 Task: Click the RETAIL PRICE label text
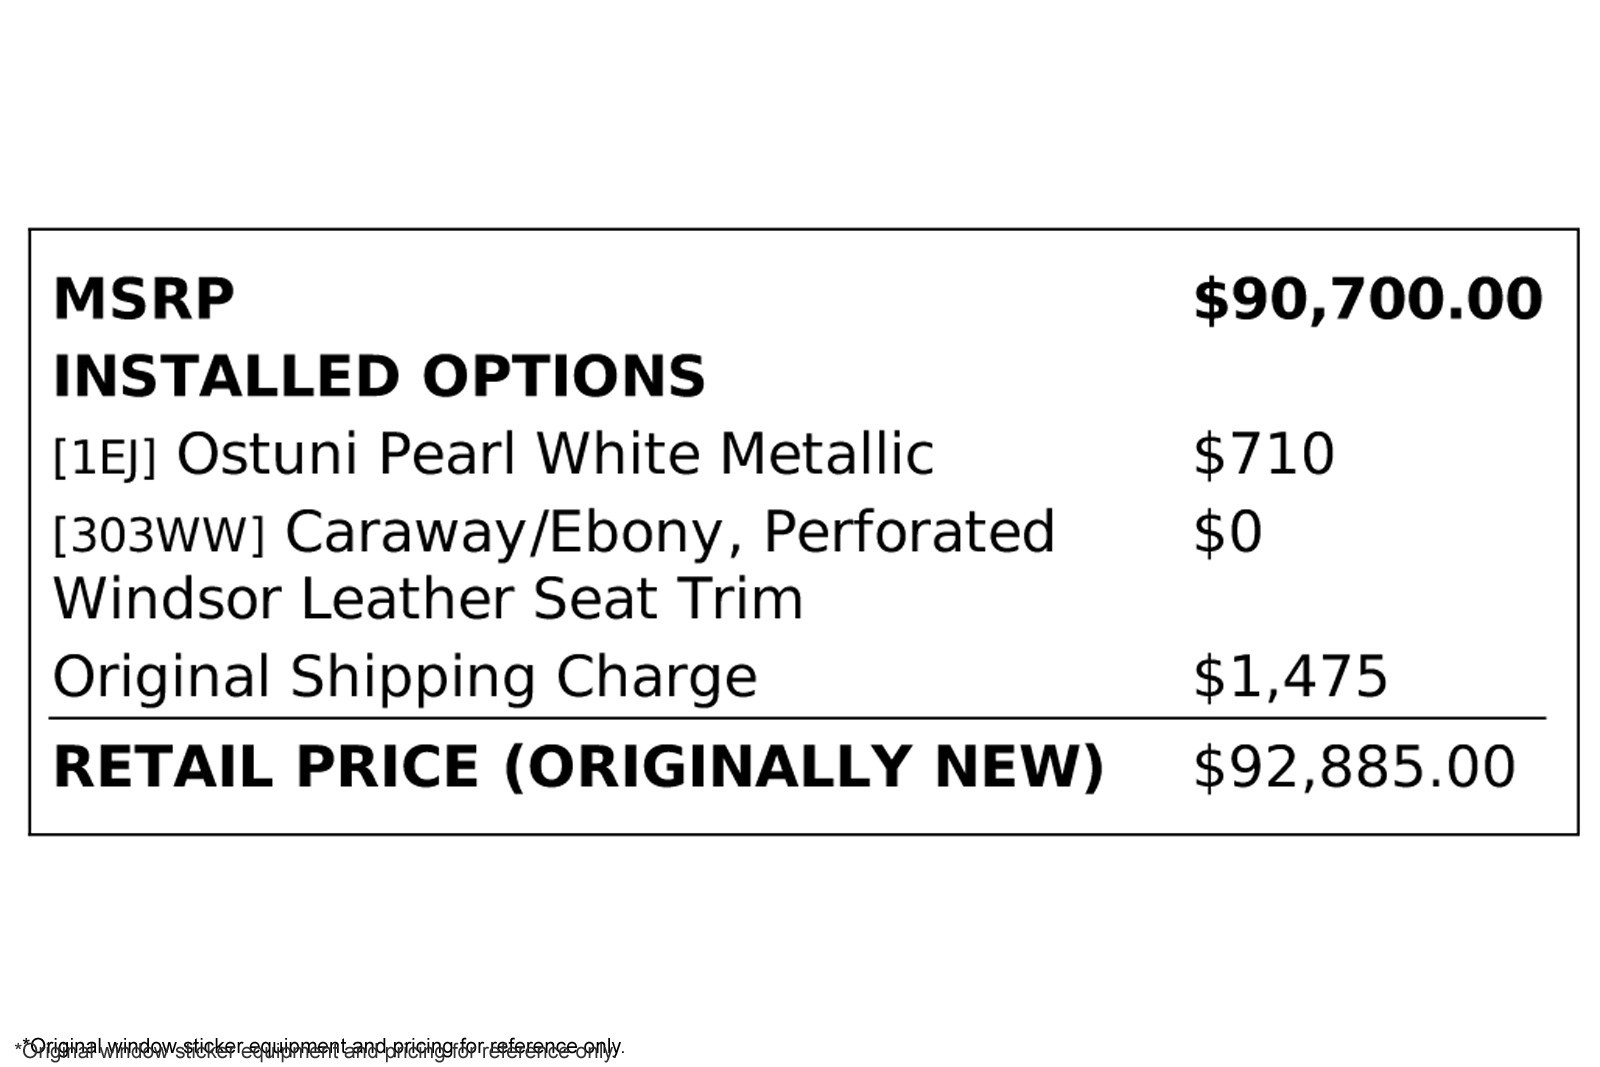coord(266,766)
